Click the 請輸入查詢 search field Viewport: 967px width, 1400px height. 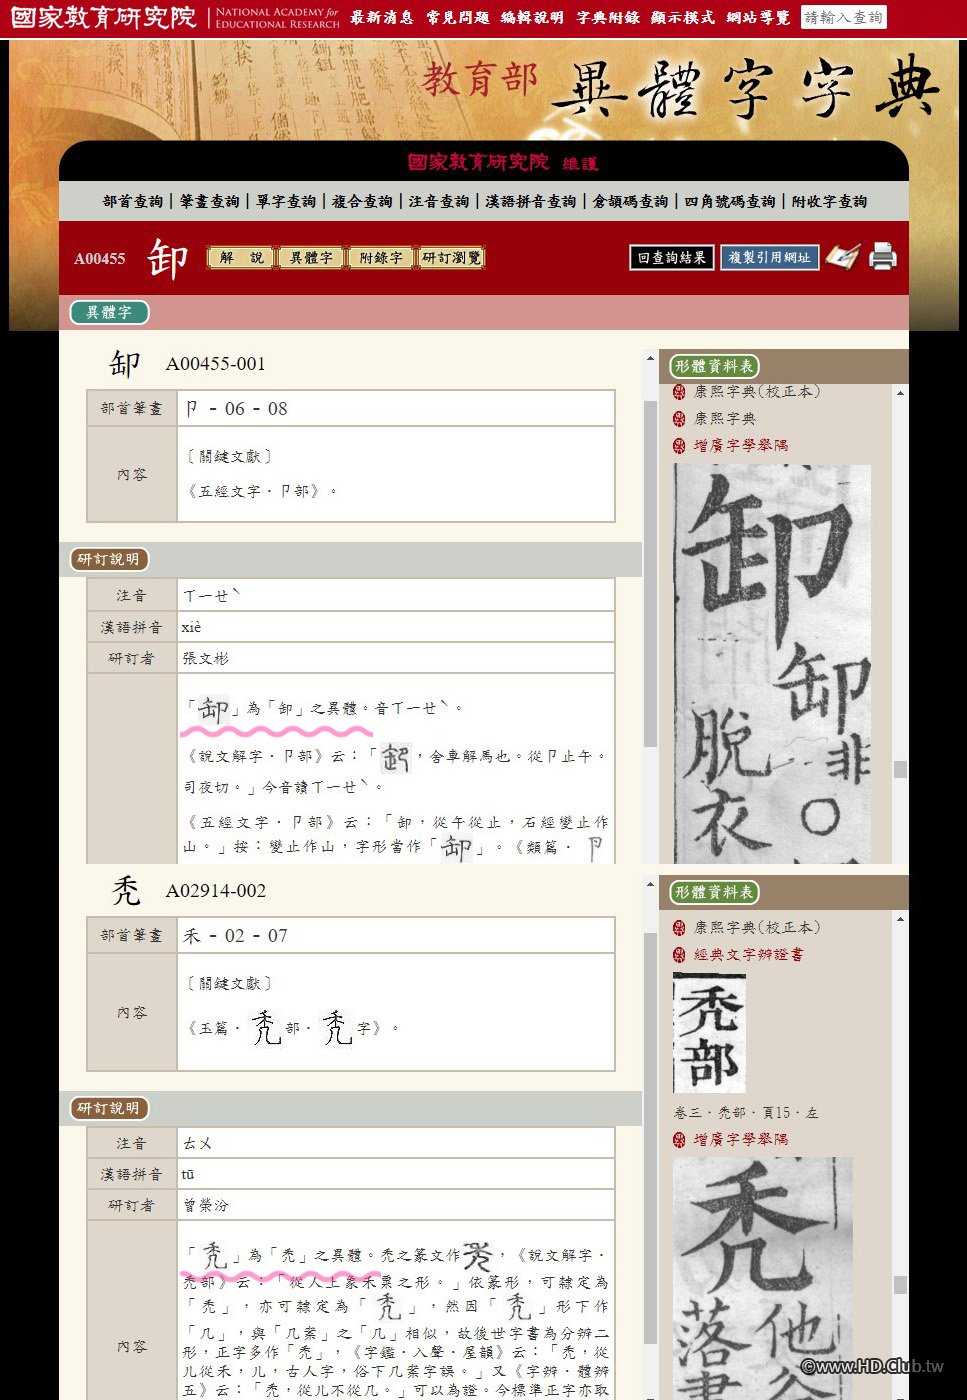pos(843,17)
